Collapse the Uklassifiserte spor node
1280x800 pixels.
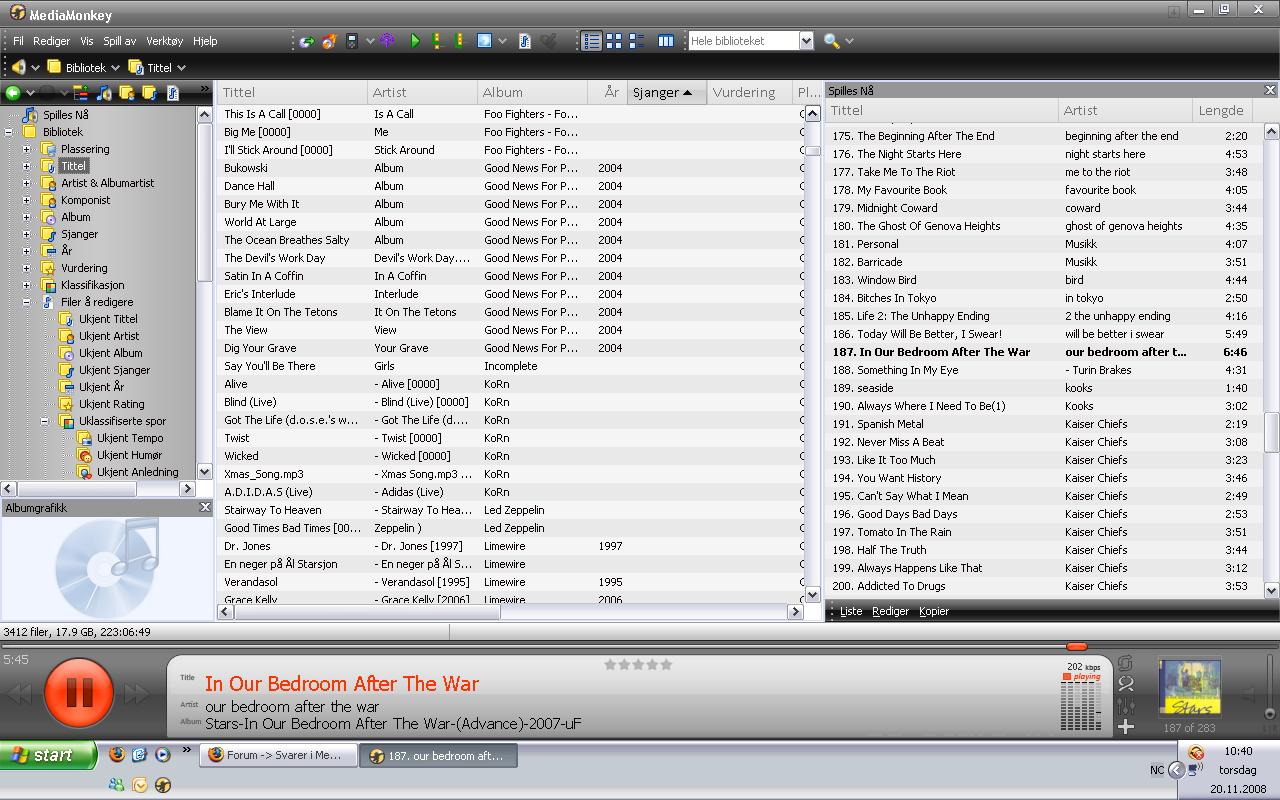tap(45, 421)
